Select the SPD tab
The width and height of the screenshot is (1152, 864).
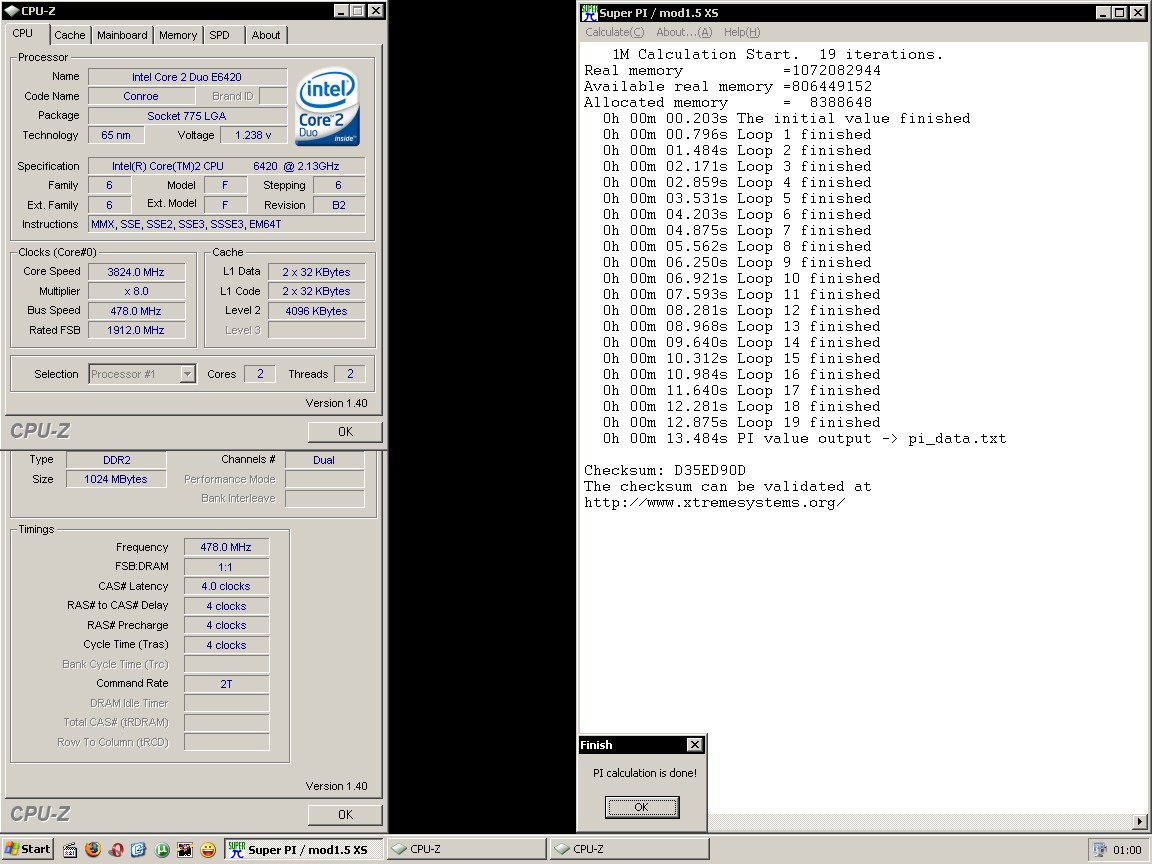[219, 35]
